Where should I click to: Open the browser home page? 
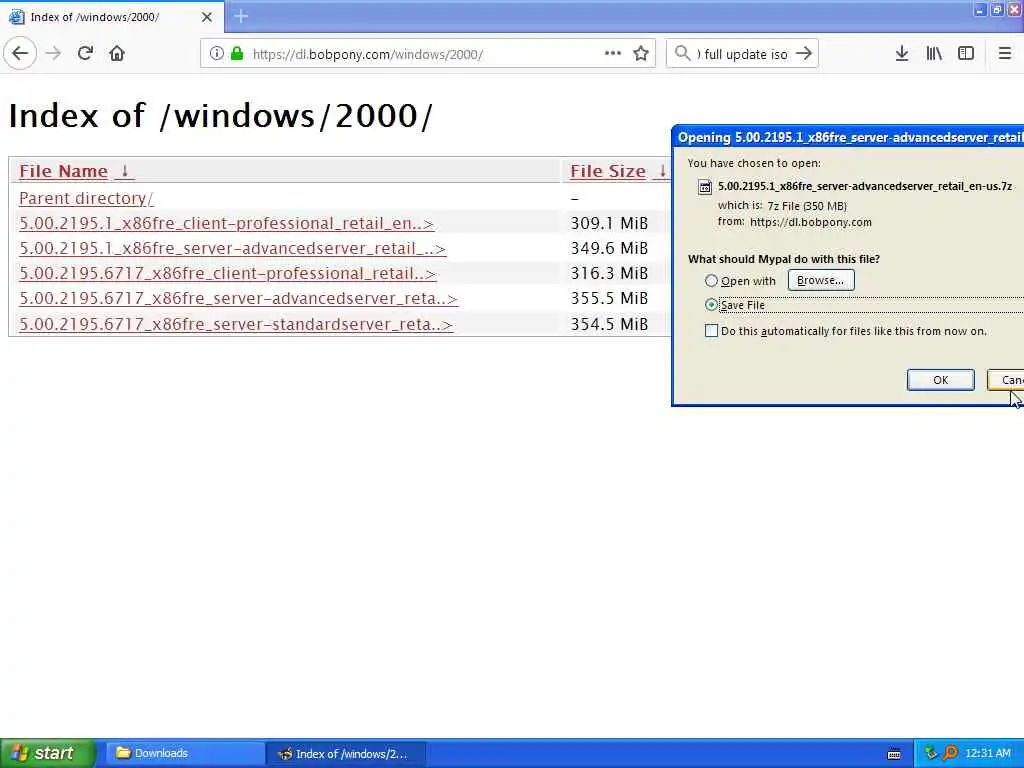117,54
